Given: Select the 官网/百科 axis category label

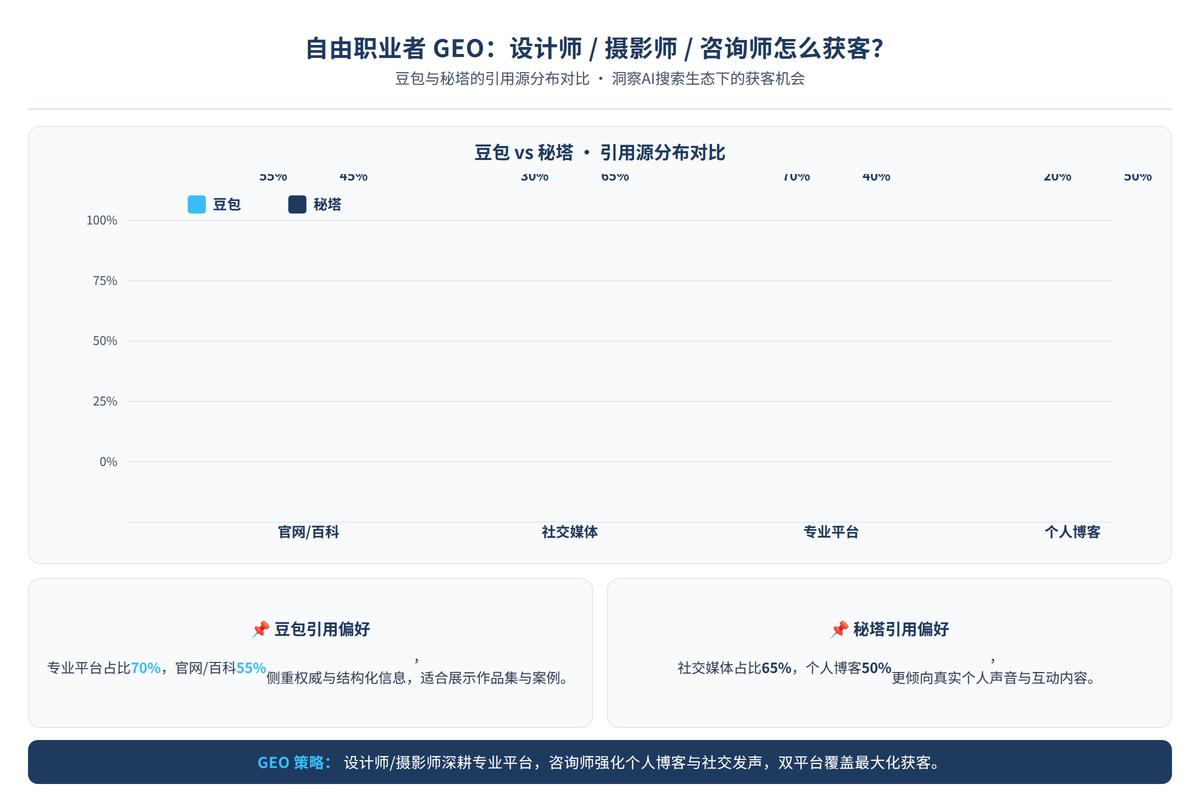Looking at the screenshot, I should [308, 532].
